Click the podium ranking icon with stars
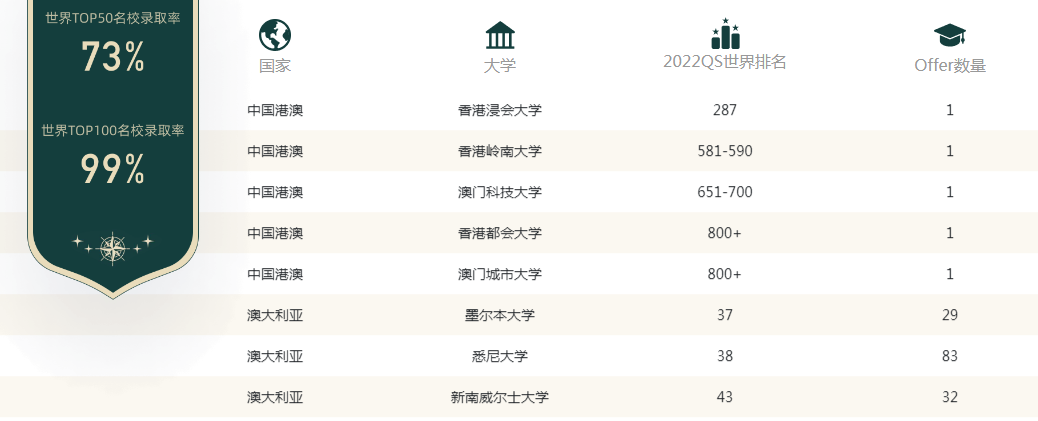 pos(725,34)
